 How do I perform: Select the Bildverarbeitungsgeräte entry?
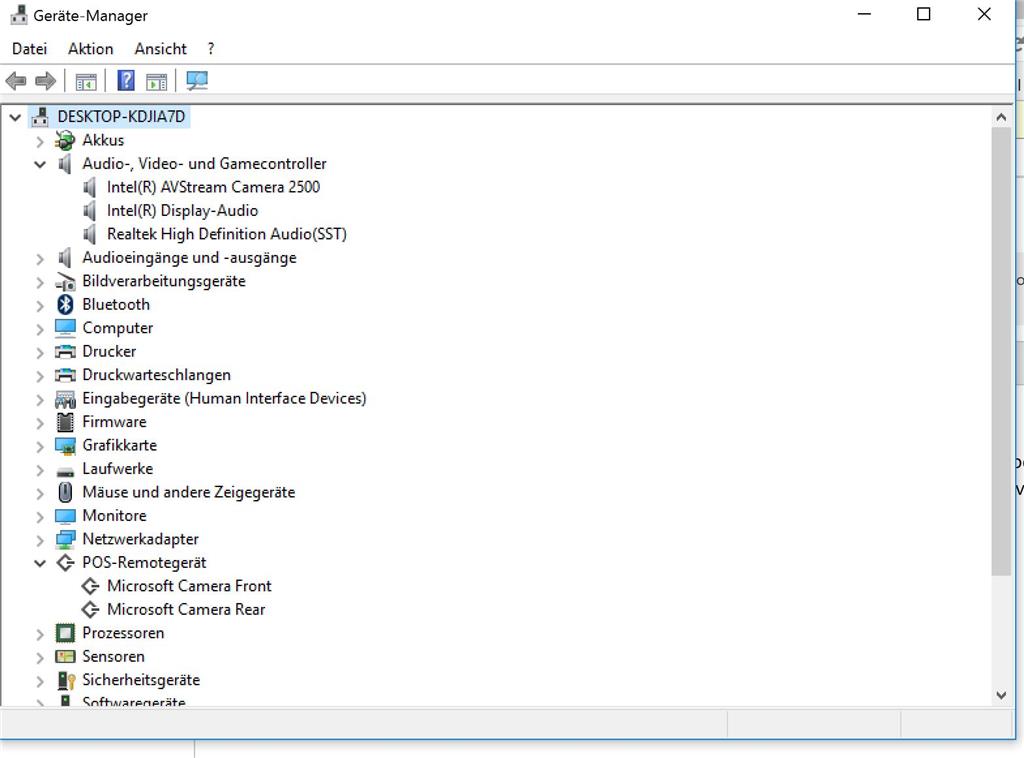[164, 281]
